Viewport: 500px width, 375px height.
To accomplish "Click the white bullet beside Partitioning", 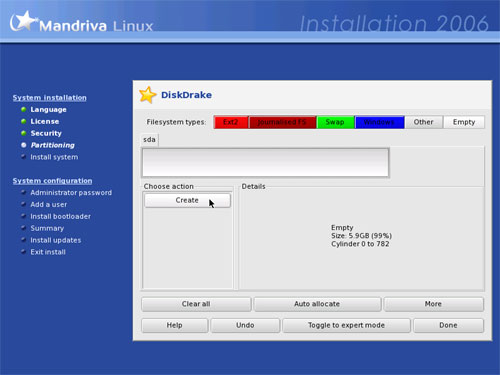I will (24, 145).
